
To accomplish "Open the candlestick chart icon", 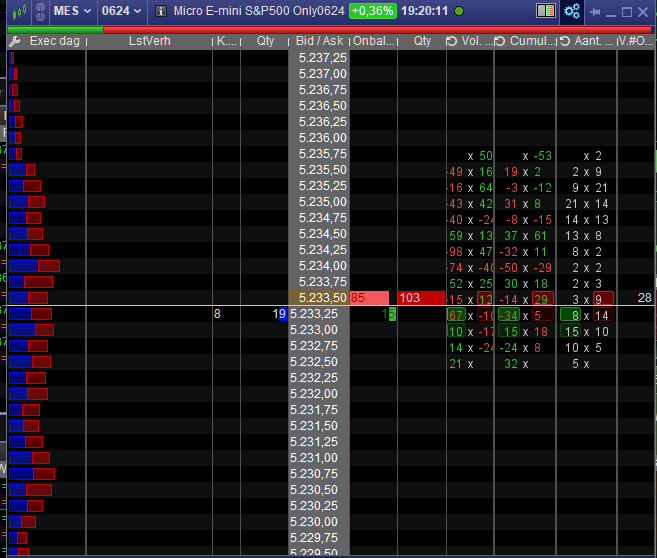I will coord(19,11).
